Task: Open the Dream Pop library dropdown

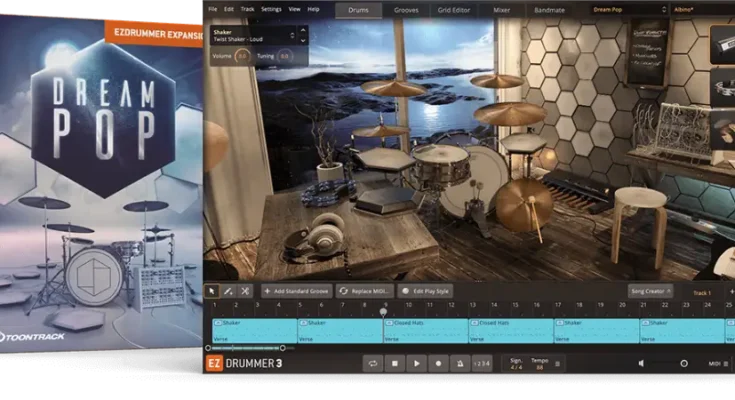Action: [x=629, y=9]
